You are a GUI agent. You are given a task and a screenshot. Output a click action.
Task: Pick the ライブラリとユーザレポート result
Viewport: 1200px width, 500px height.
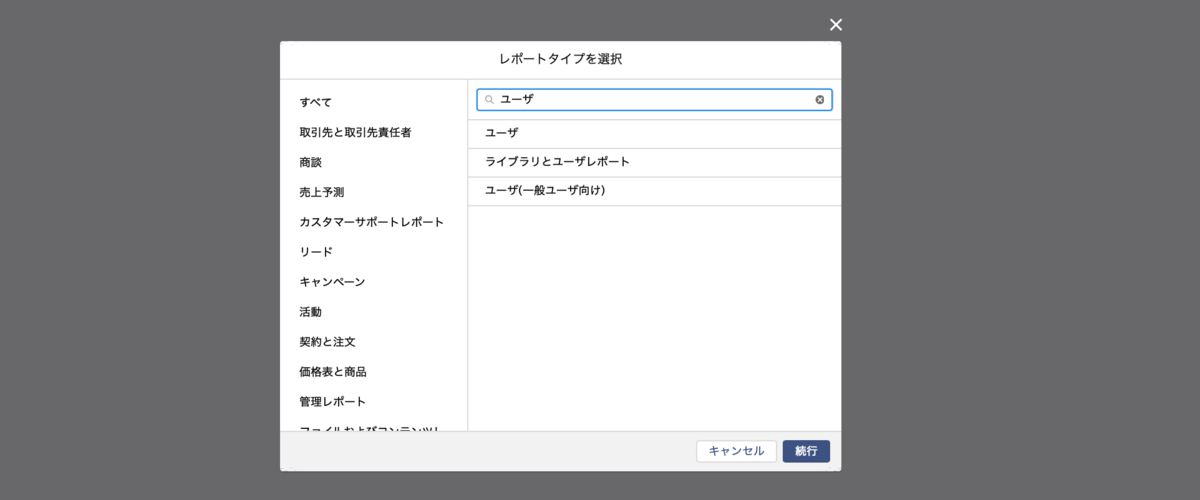coord(654,162)
